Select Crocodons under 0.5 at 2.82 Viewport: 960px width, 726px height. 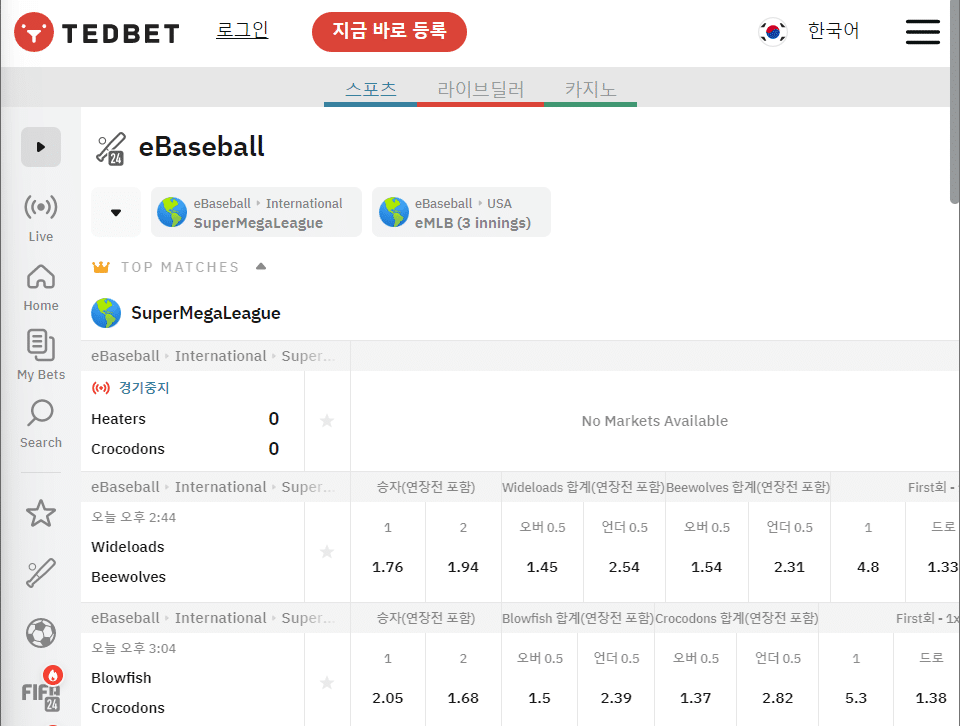[x=778, y=679]
